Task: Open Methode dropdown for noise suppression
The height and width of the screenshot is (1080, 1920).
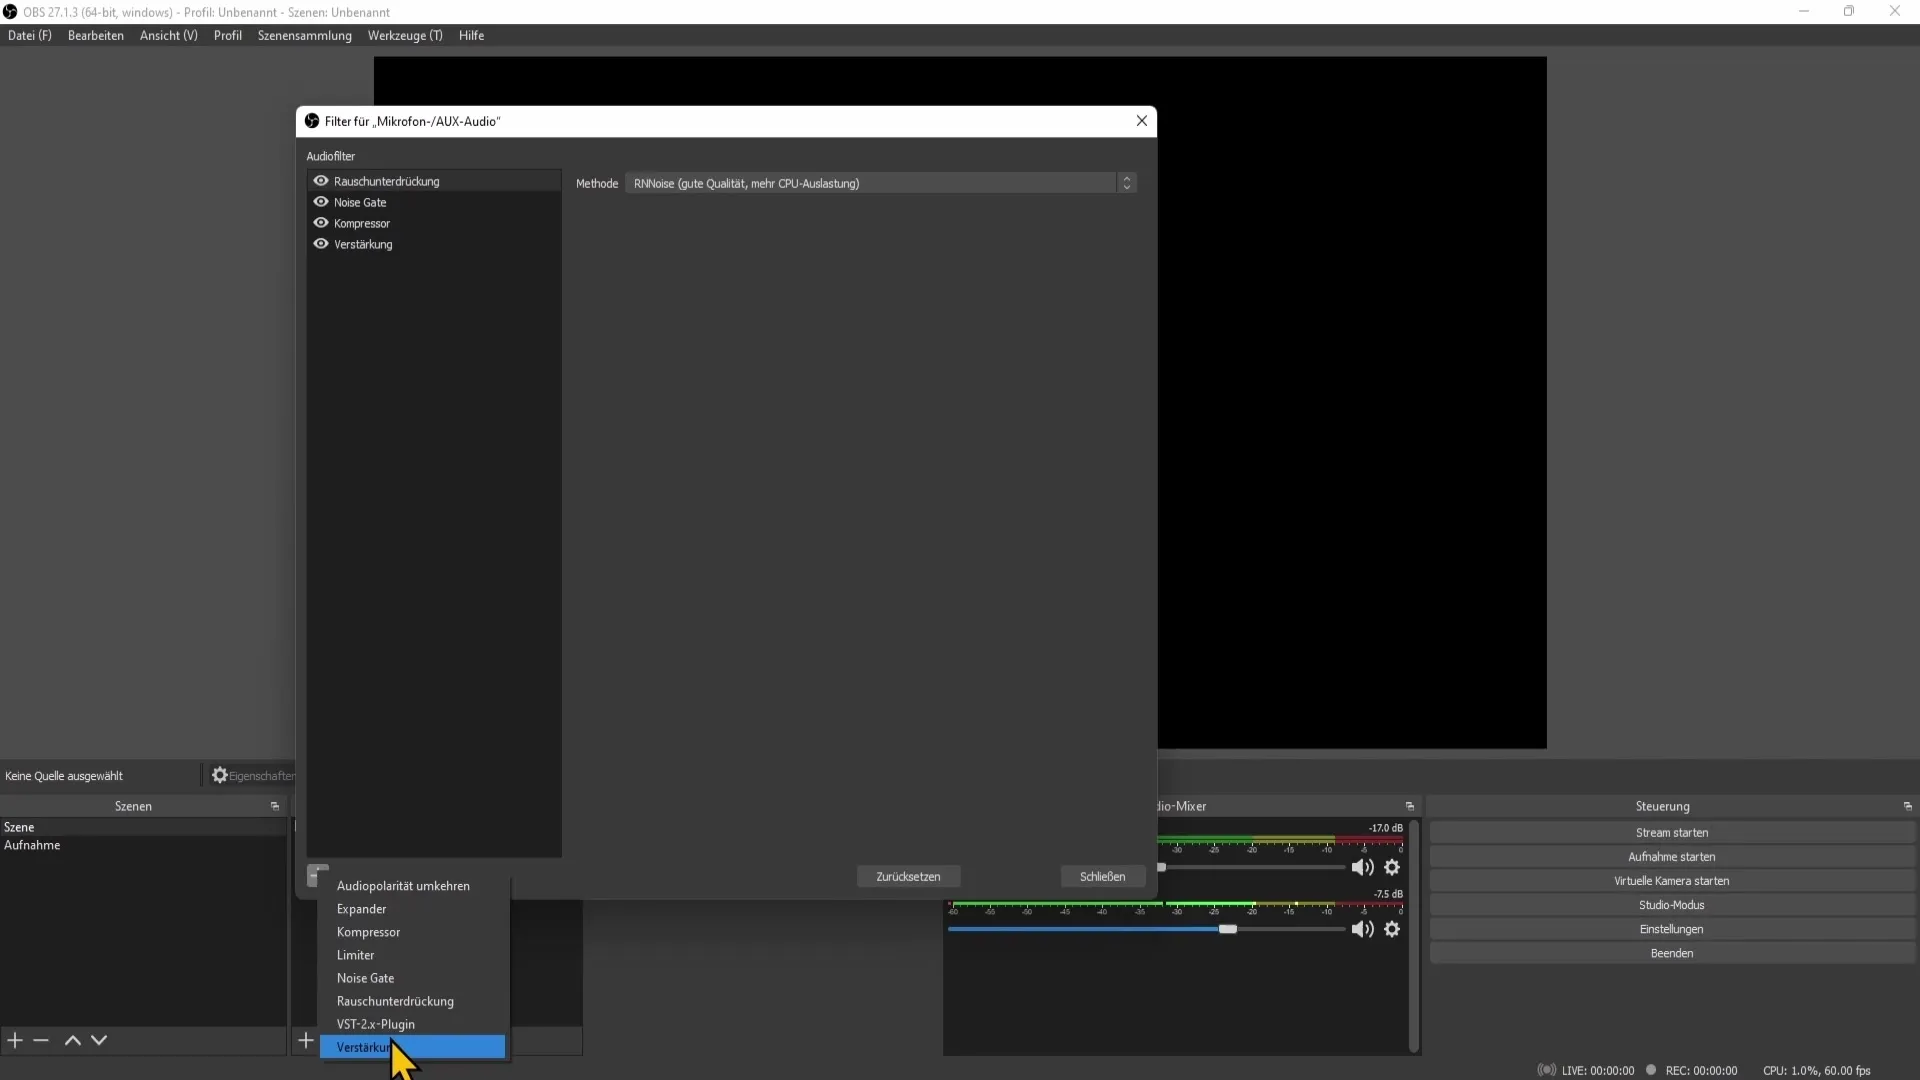Action: click(x=1129, y=183)
